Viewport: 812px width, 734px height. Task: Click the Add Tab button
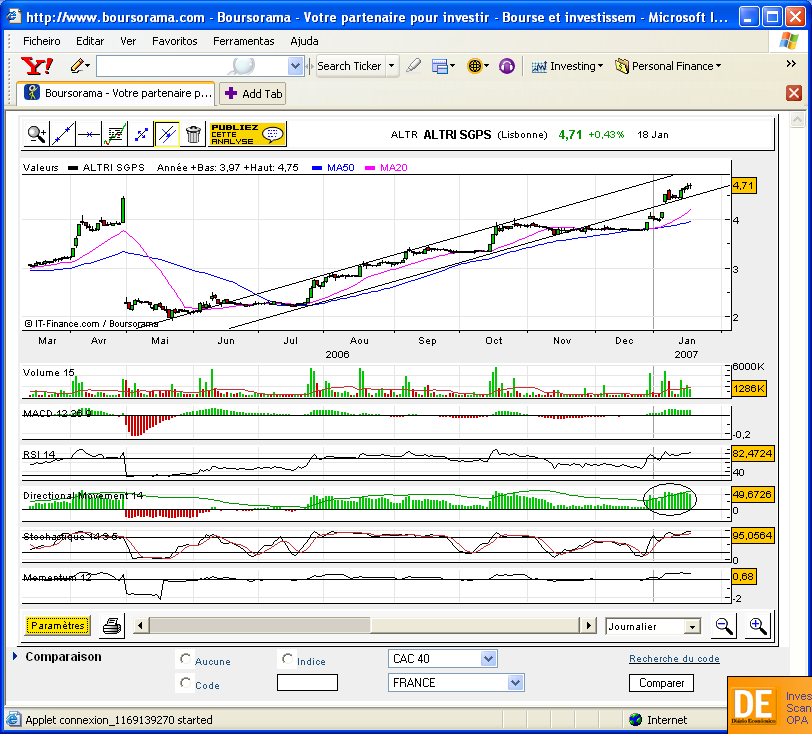tap(253, 94)
